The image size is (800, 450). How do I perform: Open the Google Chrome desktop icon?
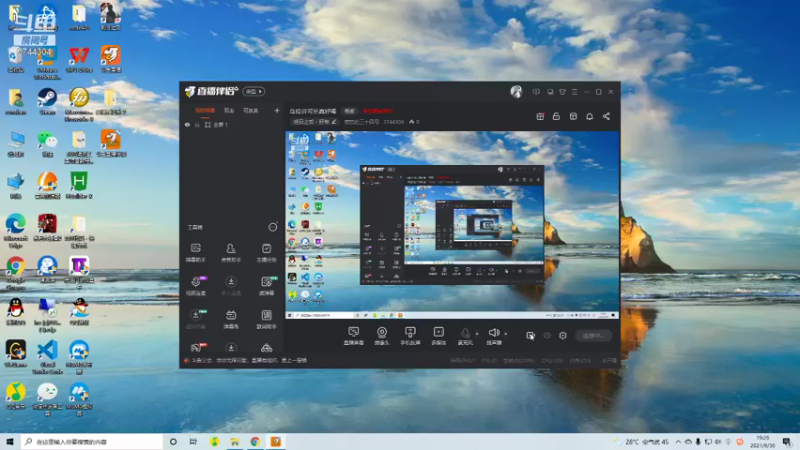coord(16,272)
